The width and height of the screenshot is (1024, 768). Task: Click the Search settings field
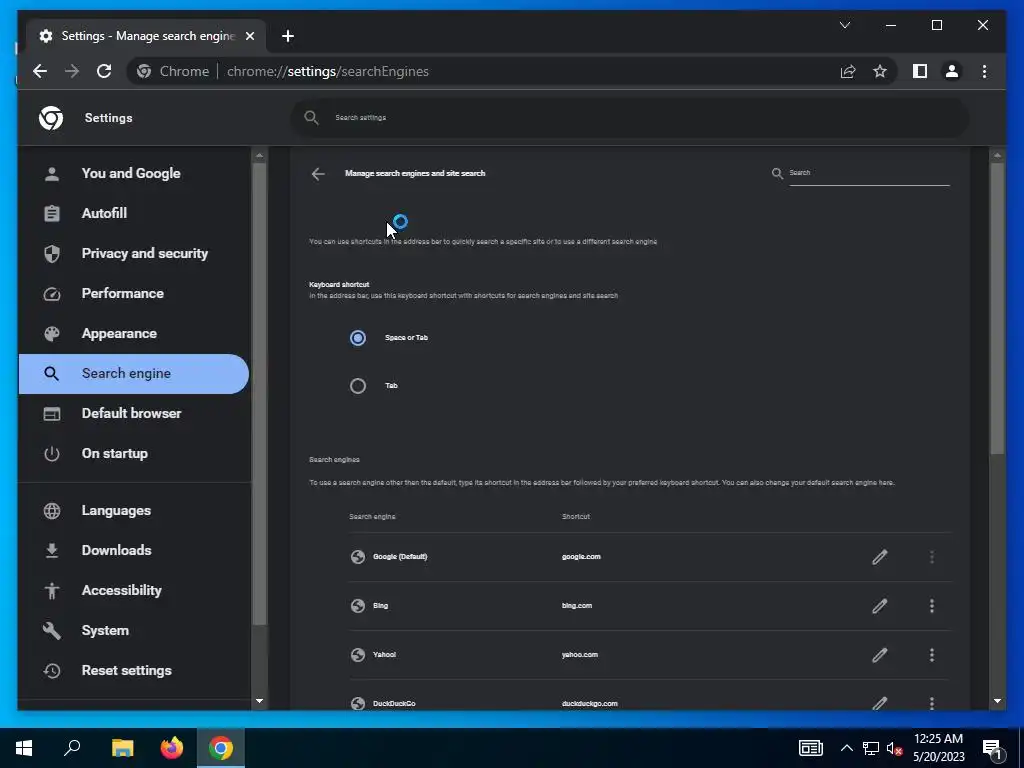[630, 118]
